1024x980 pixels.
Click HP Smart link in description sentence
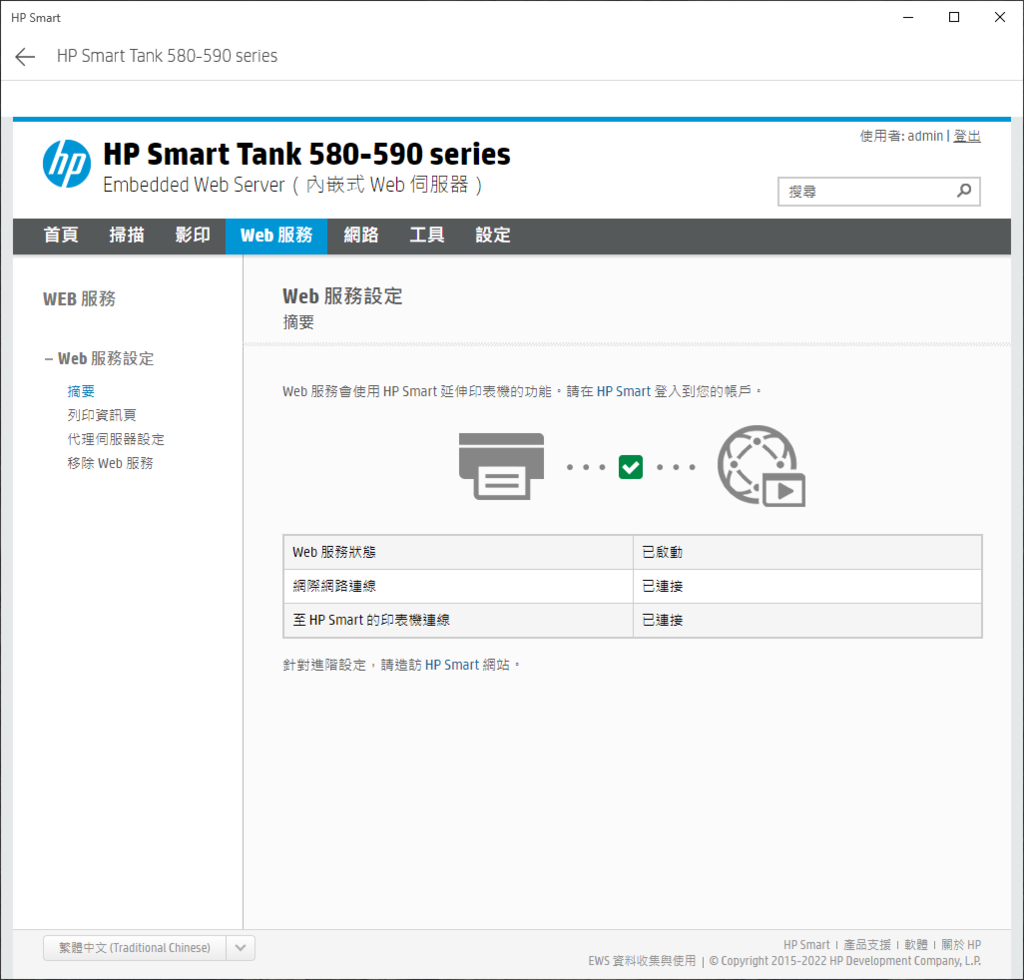pyautogui.click(x=624, y=391)
